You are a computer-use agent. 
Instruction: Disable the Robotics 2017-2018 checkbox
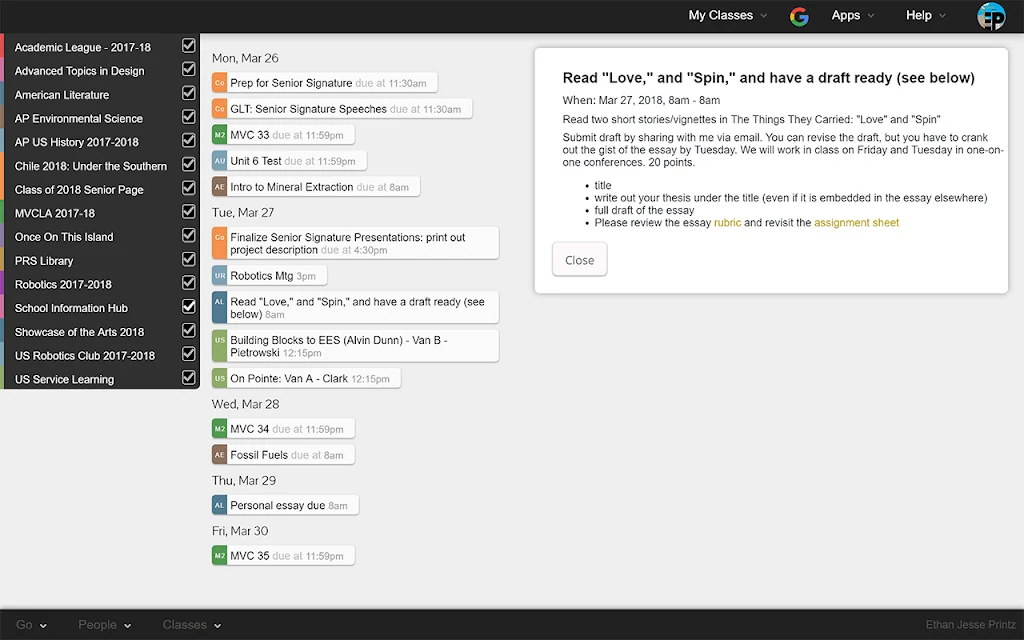pos(189,283)
